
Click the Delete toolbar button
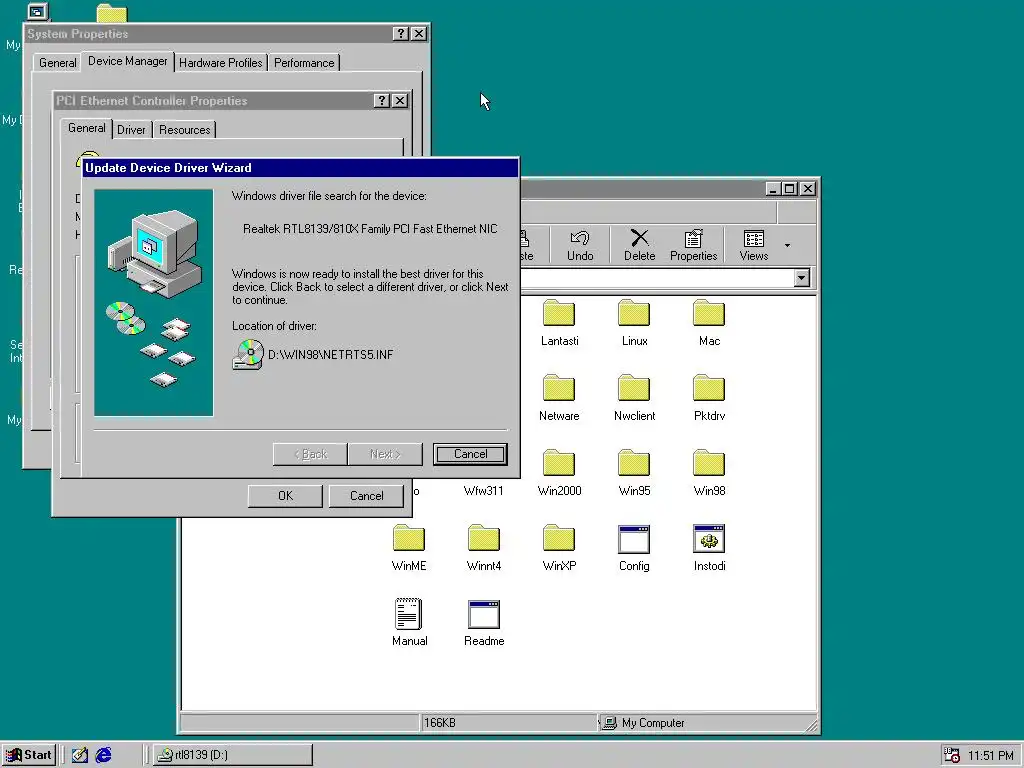pyautogui.click(x=639, y=246)
